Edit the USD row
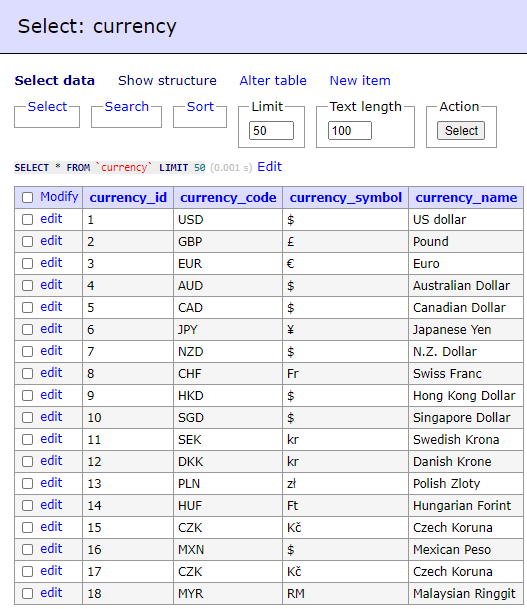527x609 pixels. coord(51,219)
